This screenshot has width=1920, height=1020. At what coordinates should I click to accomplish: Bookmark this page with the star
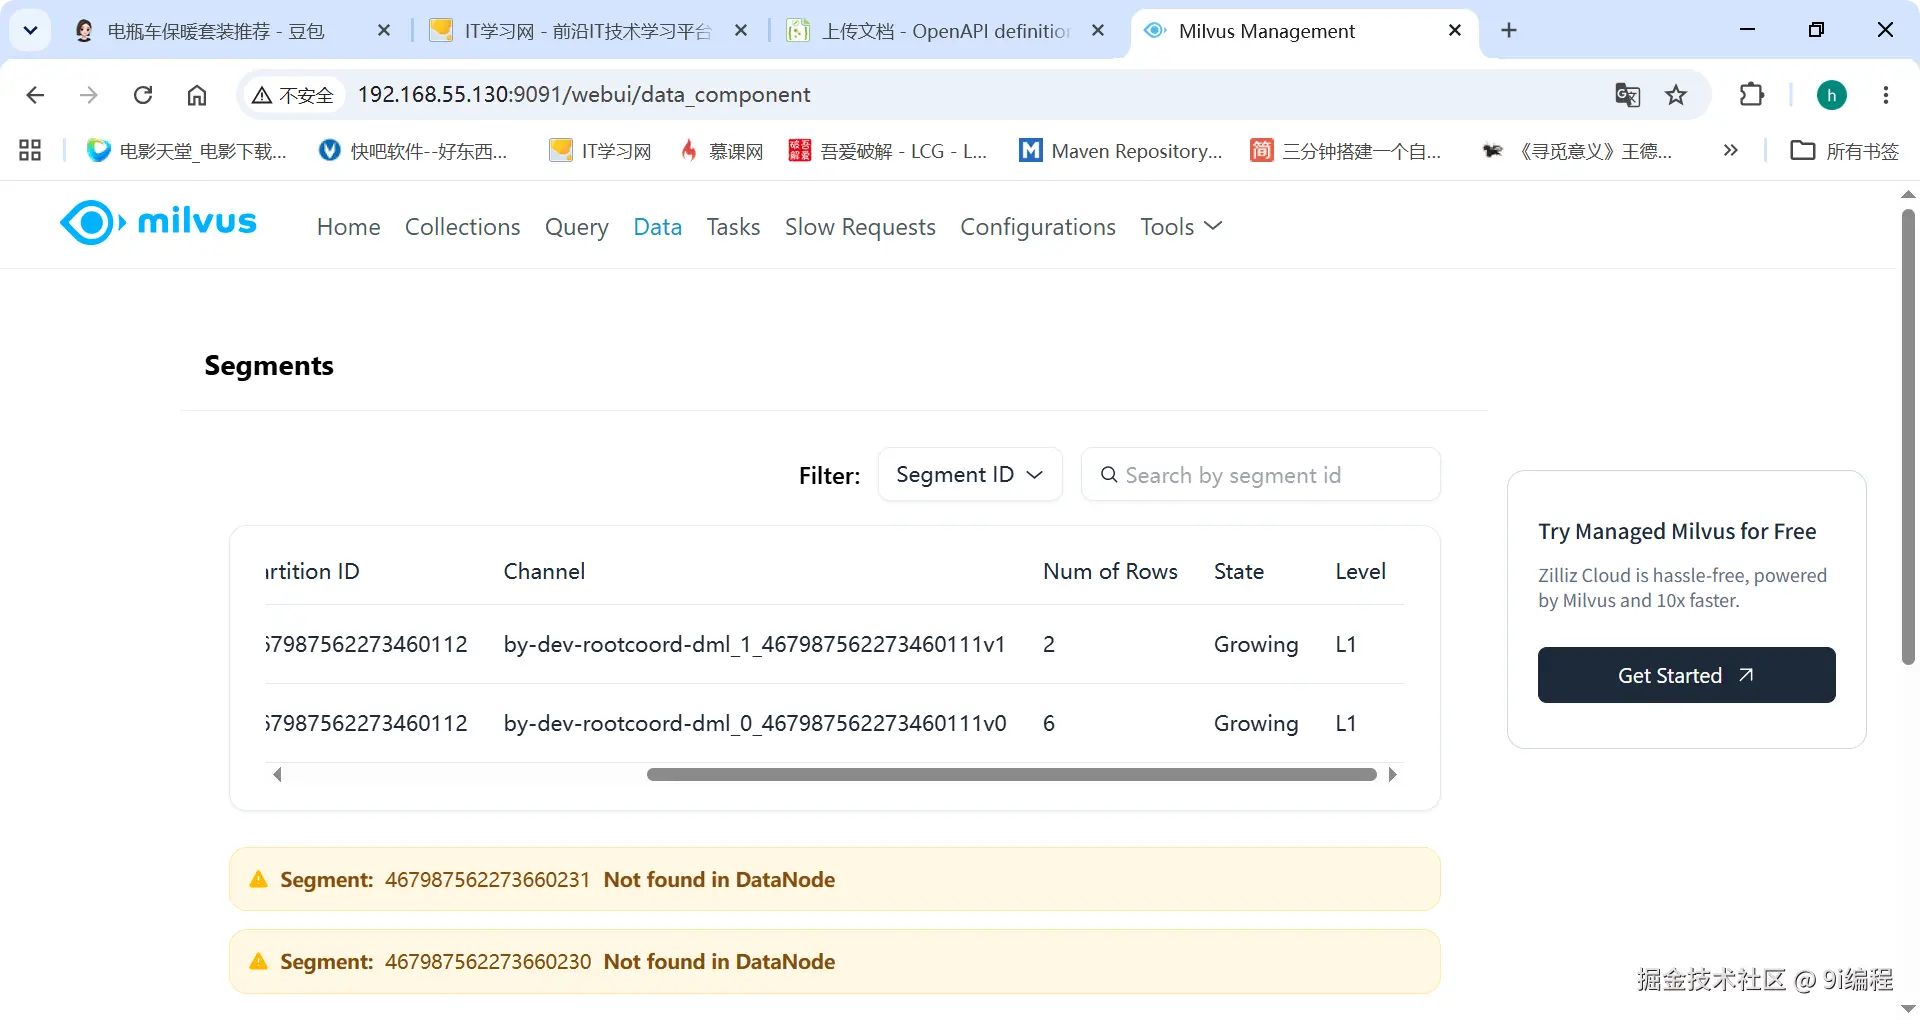pyautogui.click(x=1676, y=95)
